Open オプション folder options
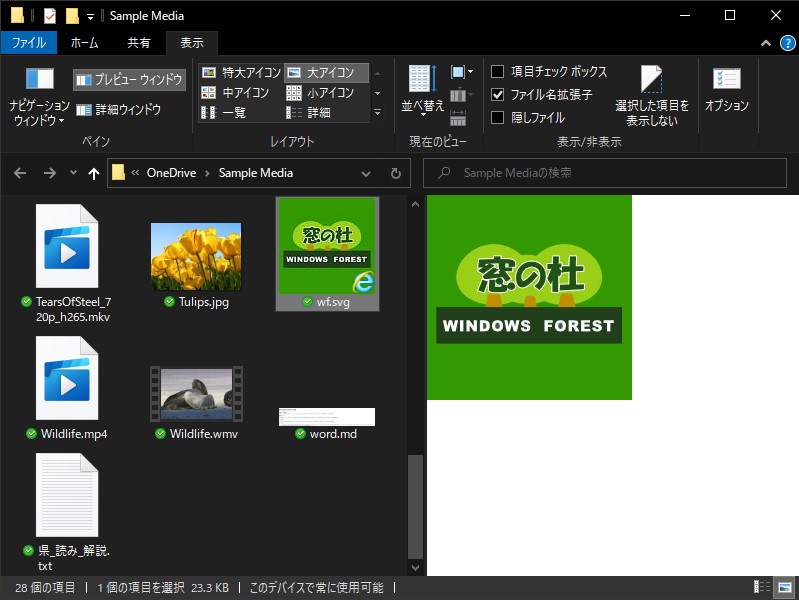This screenshot has height=600, width=799. [x=727, y=90]
